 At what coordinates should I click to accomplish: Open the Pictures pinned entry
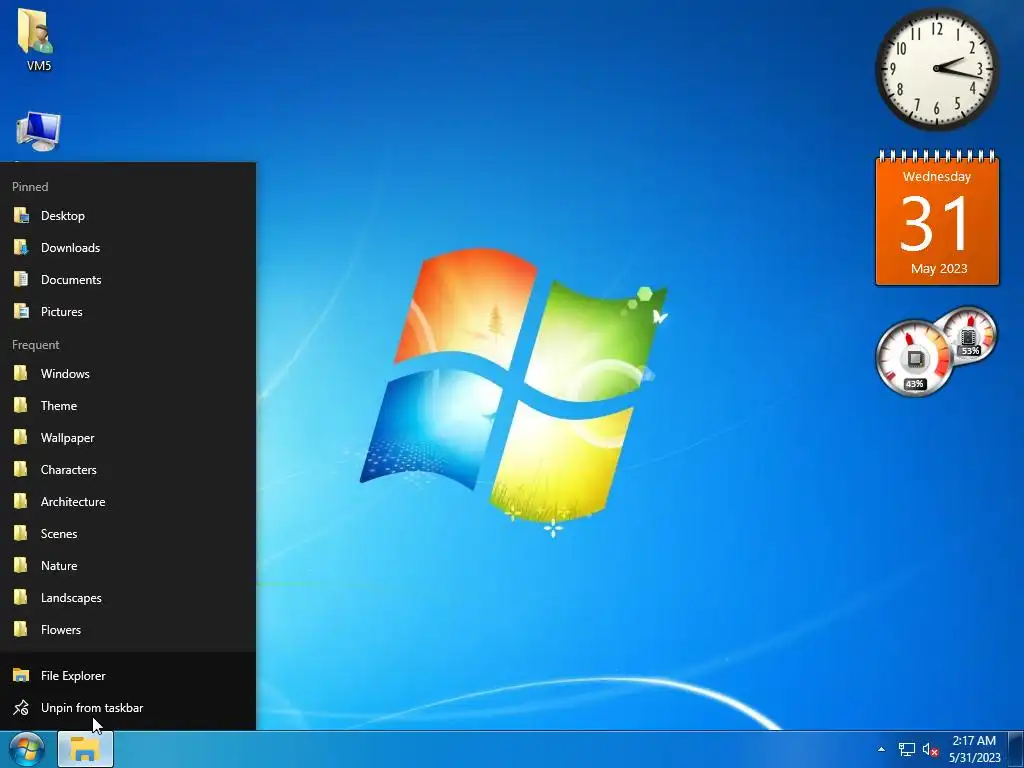point(128,312)
